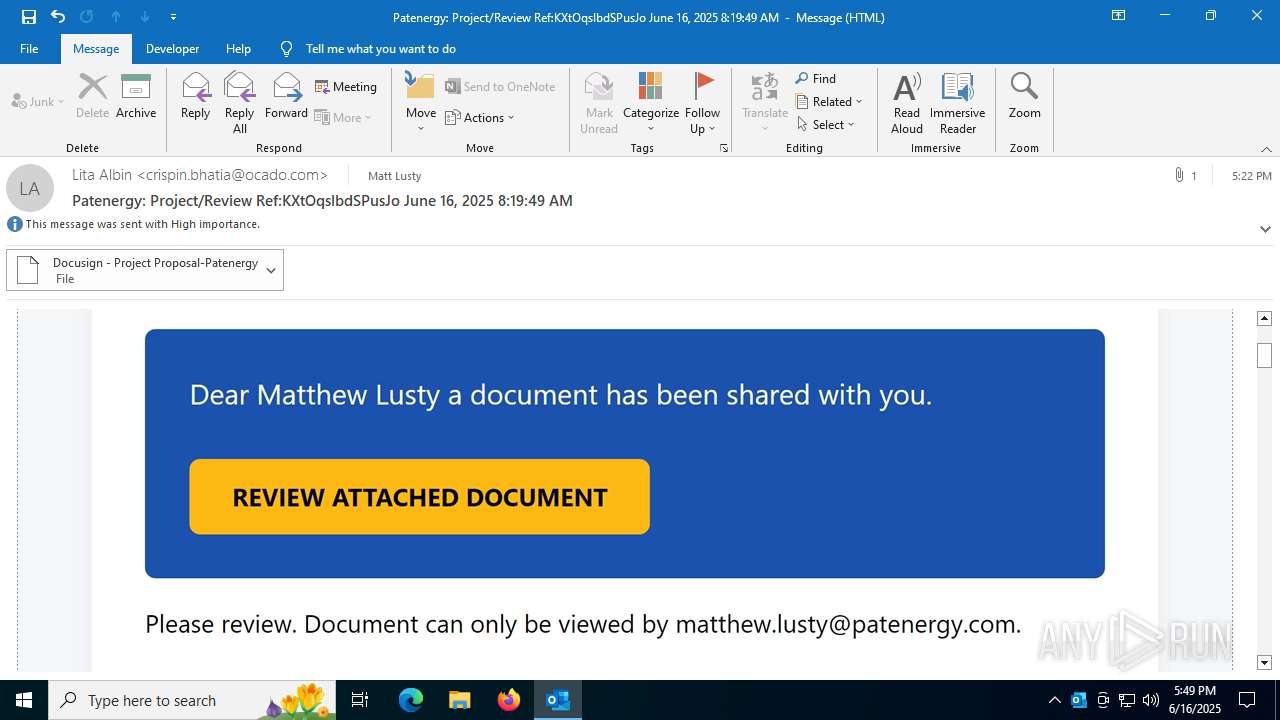The image size is (1280, 720).
Task: Click the taskbar search box
Action: click(192, 700)
